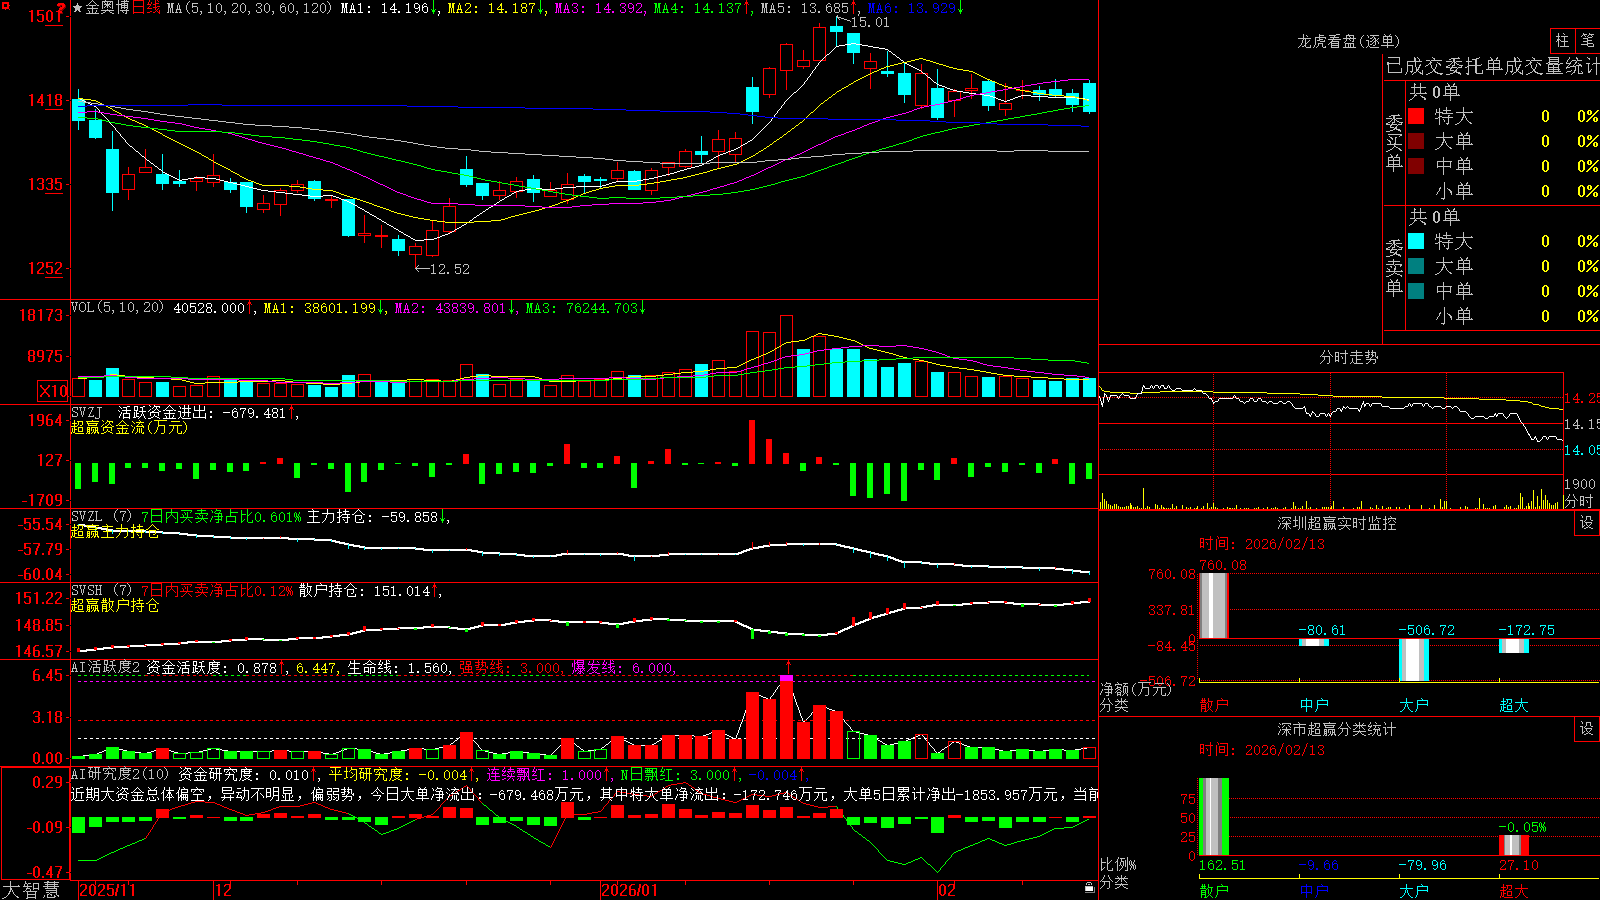The height and width of the screenshot is (900, 1600).
Task: Click the 深市超赢分类统计 panel title
Action: click(1336, 729)
